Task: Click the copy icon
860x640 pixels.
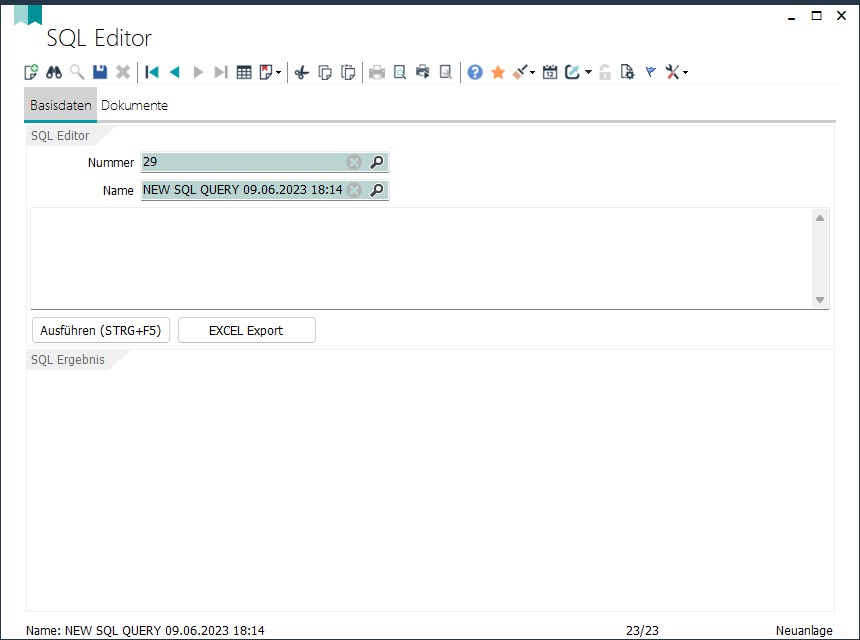Action: [x=325, y=72]
